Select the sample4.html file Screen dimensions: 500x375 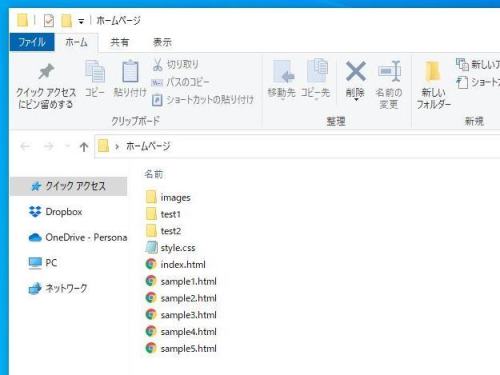pyautogui.click(x=181, y=332)
